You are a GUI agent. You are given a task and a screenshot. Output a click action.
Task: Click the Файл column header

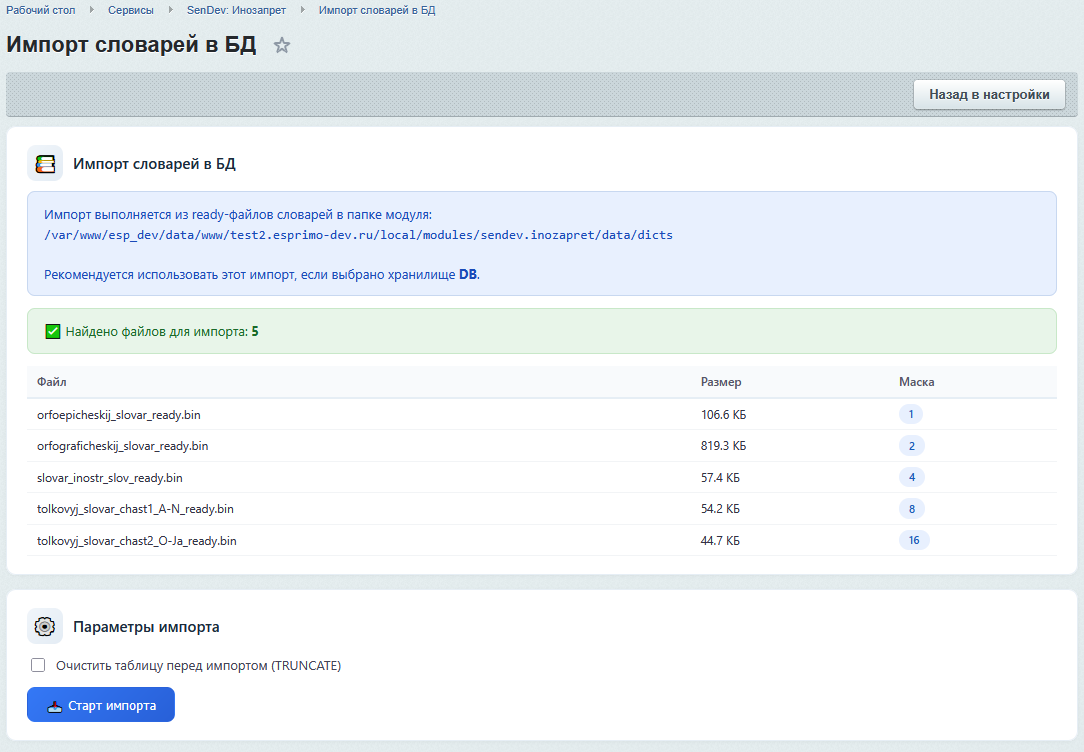pyautogui.click(x=52, y=382)
